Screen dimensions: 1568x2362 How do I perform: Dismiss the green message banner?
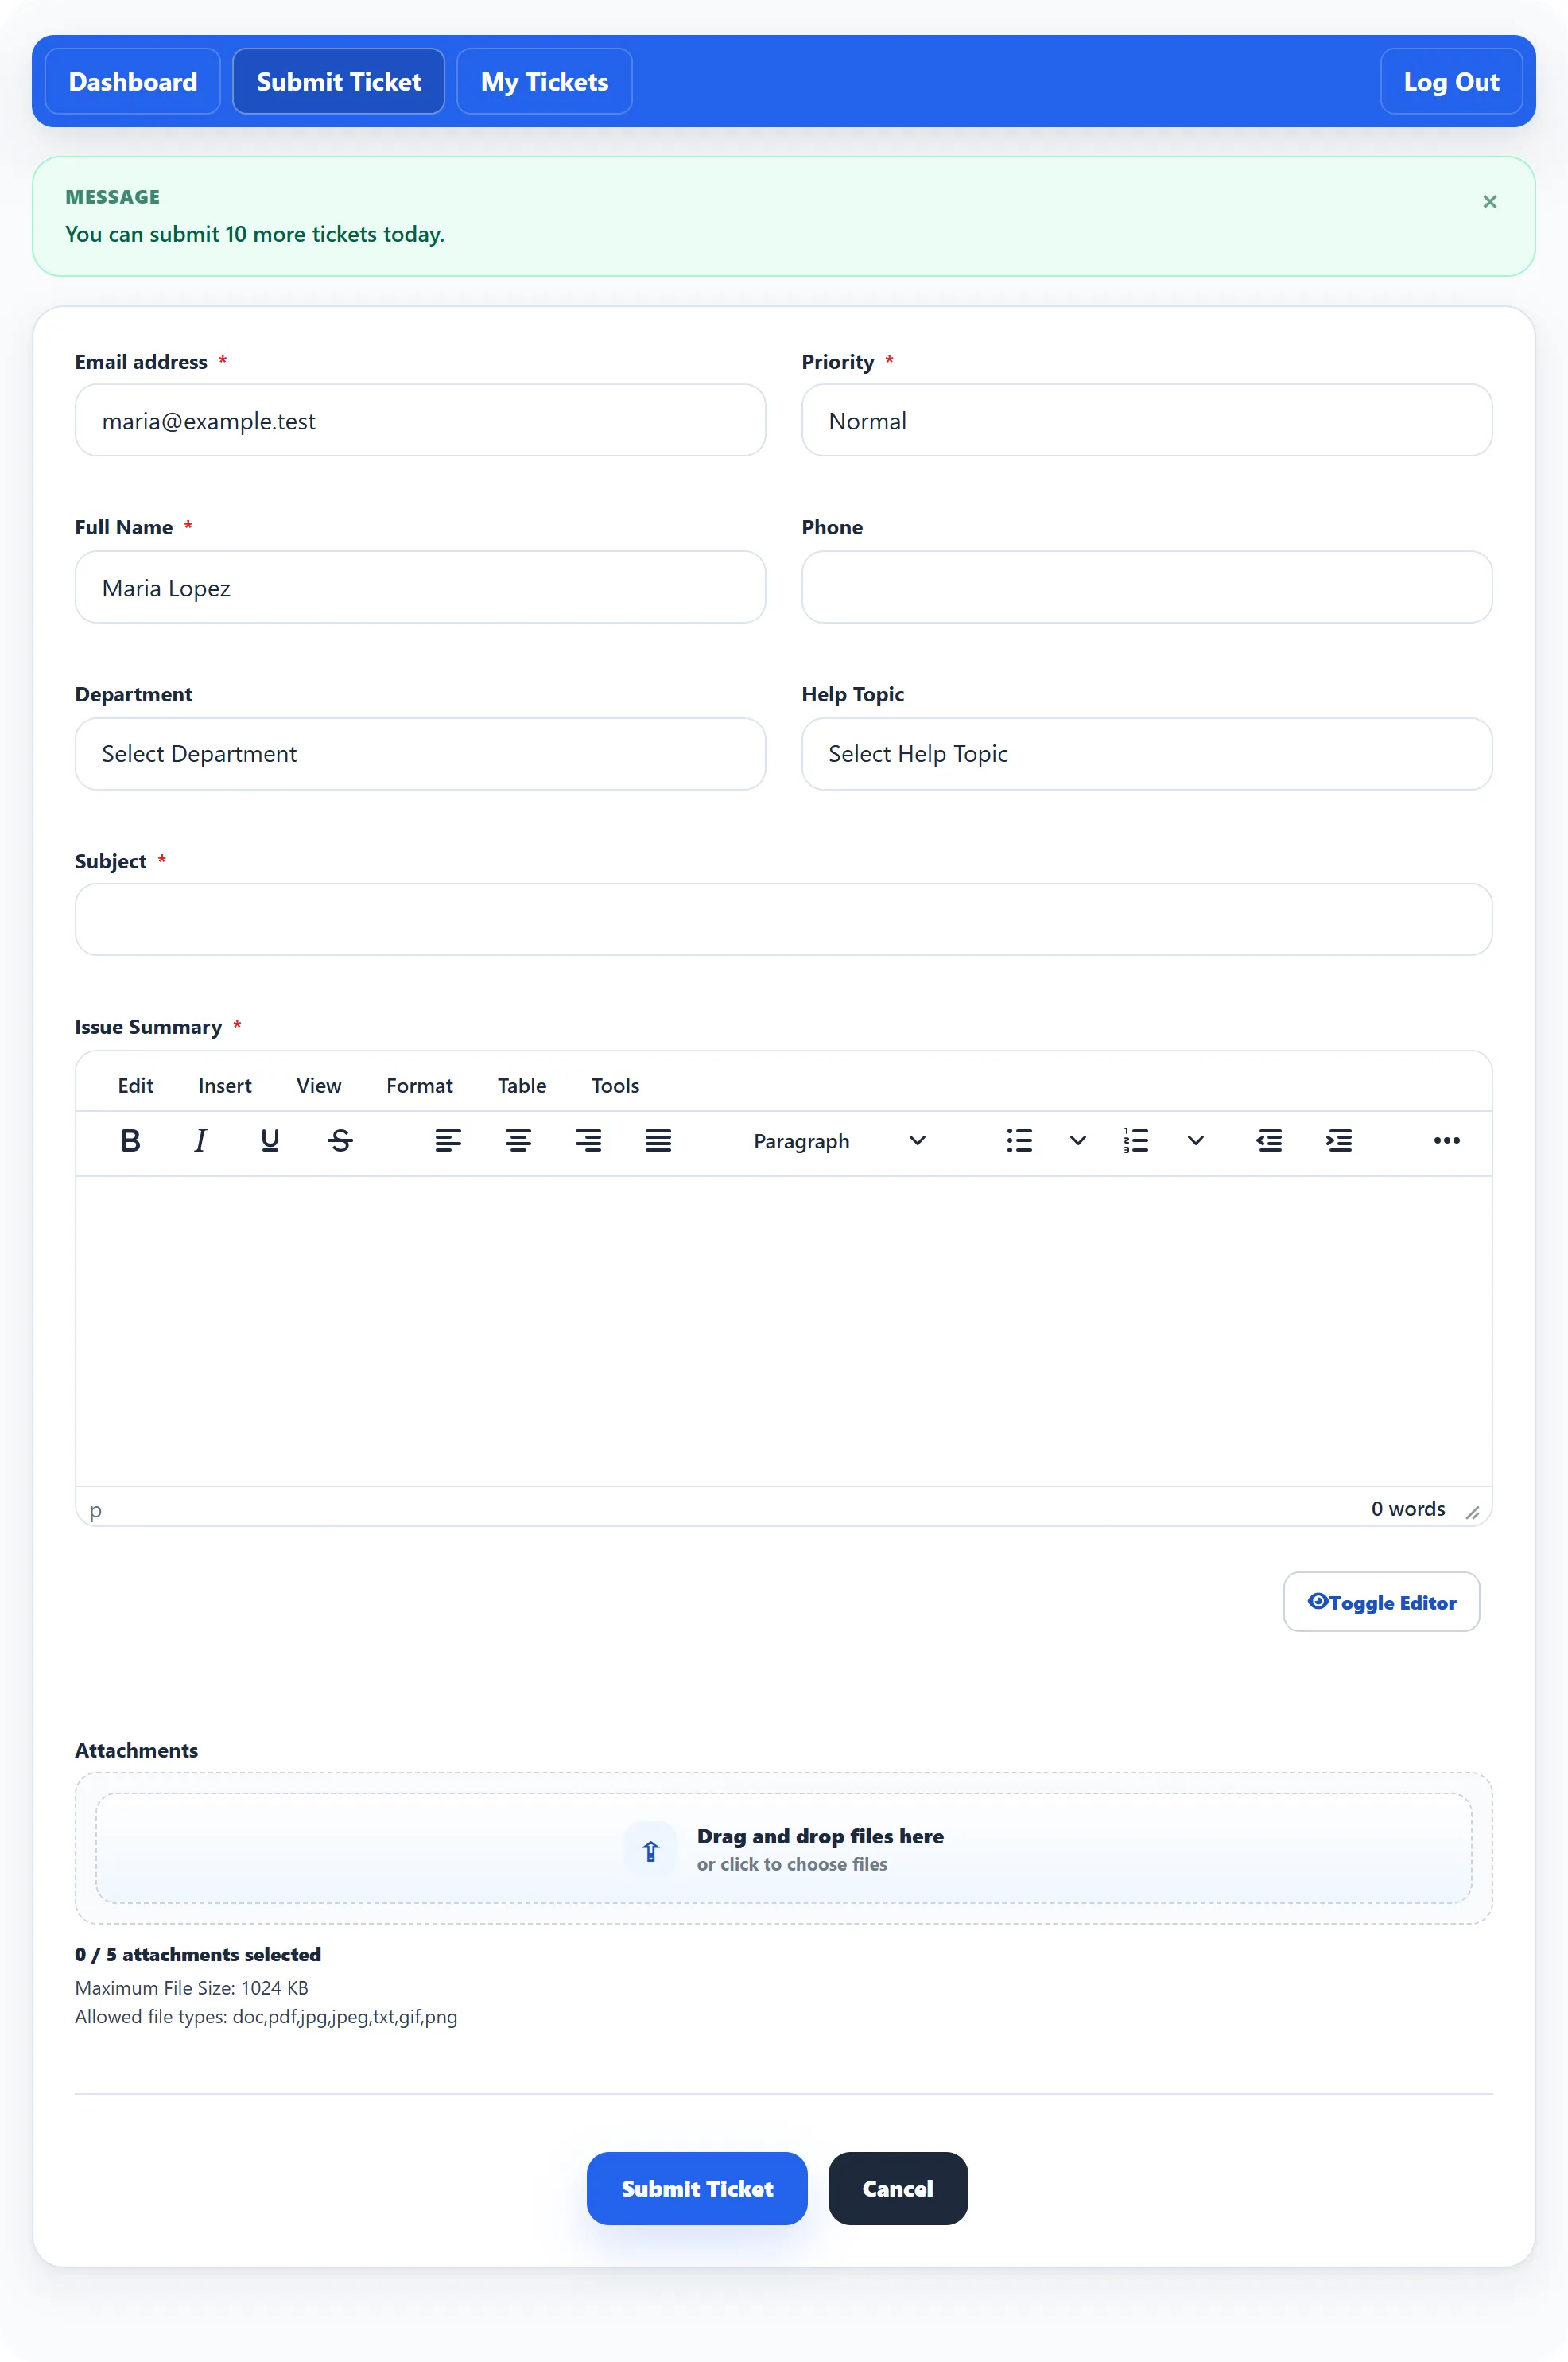[x=1489, y=202]
